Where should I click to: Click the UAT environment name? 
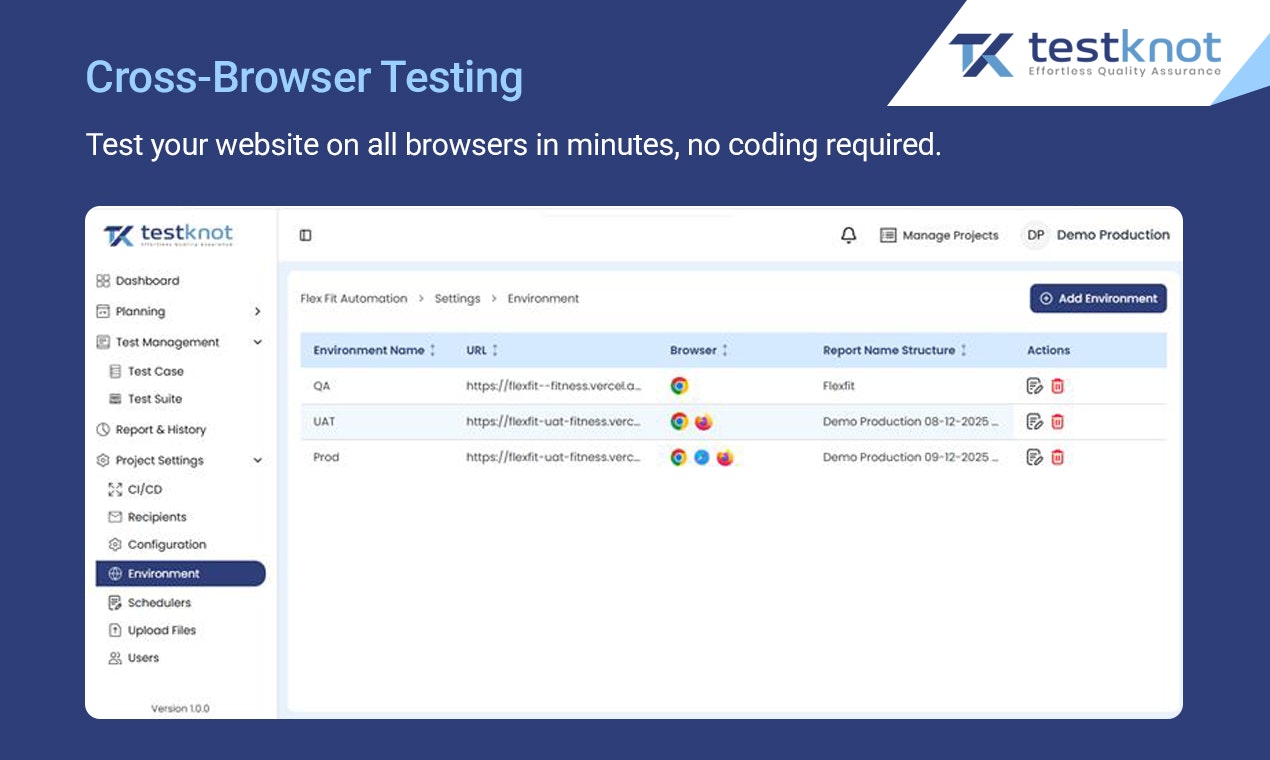324,422
